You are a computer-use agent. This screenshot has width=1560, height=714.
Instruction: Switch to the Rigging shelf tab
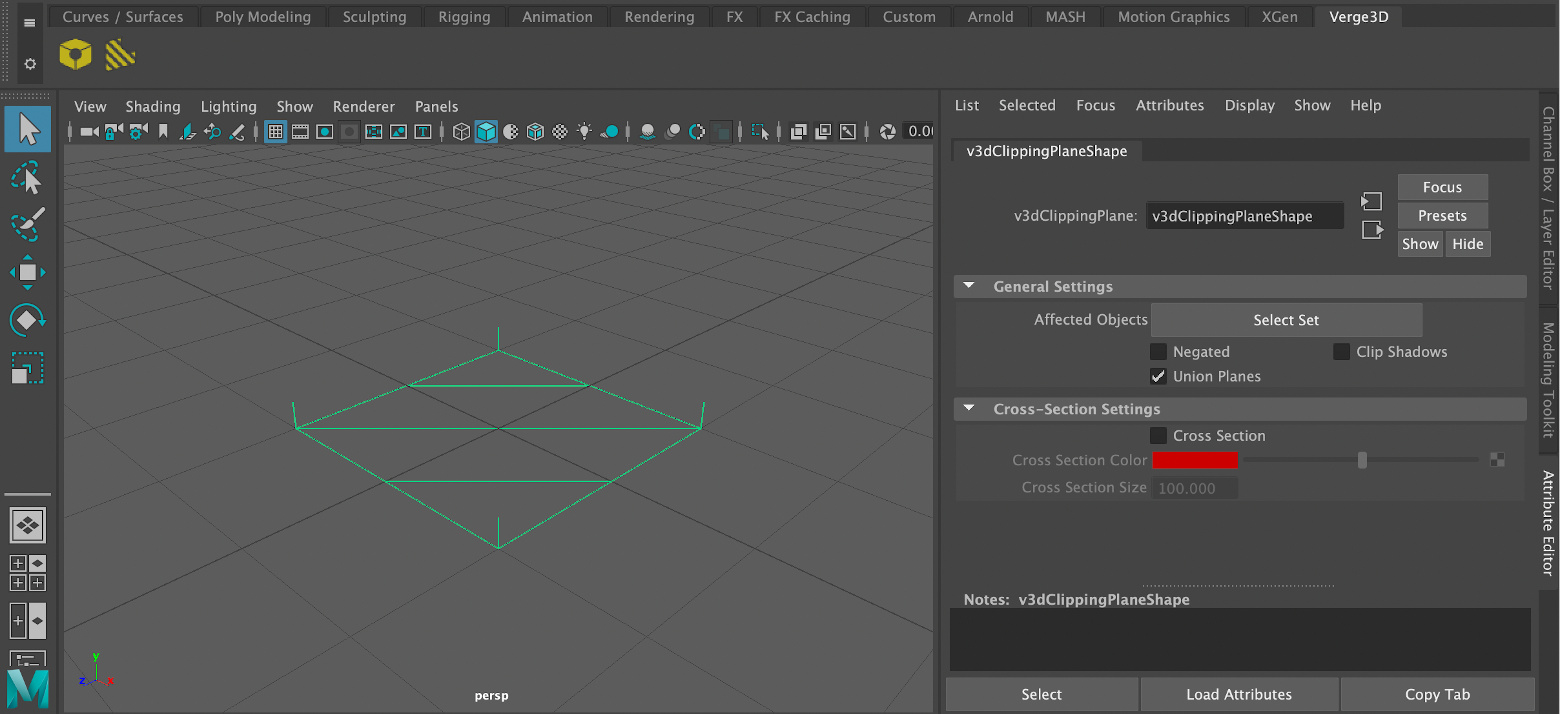464,17
